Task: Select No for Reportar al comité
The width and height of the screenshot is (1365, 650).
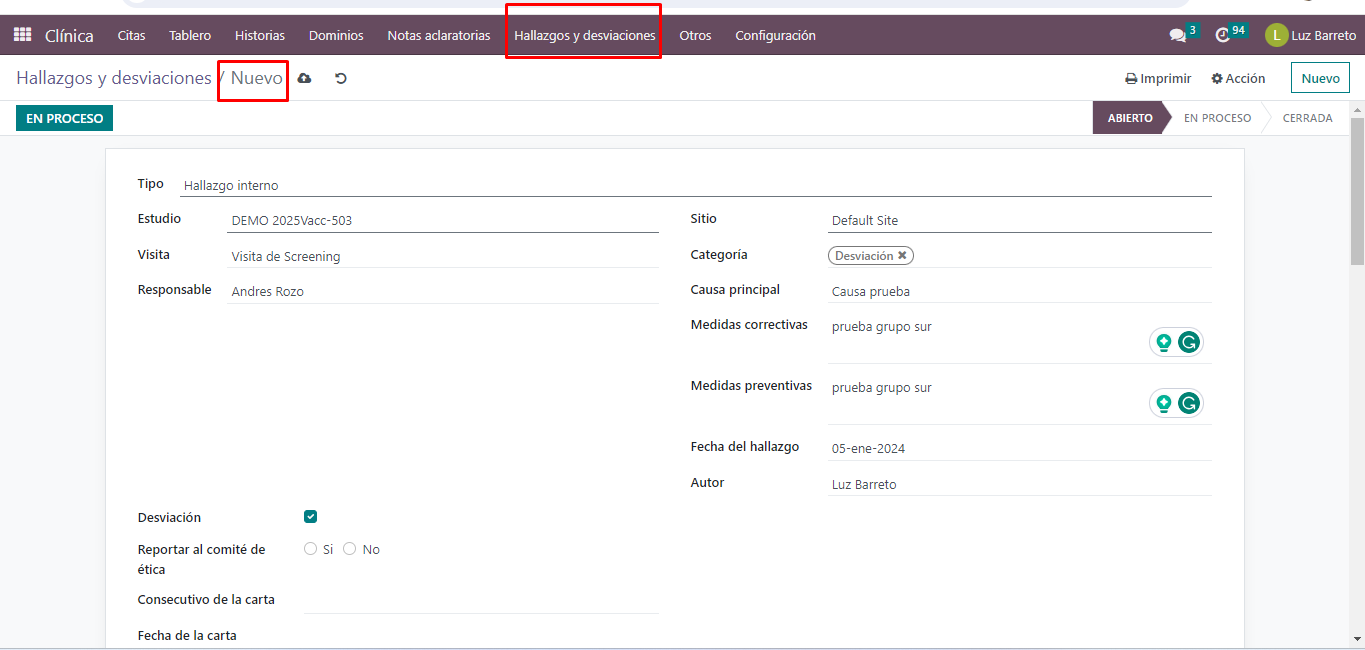Action: [x=350, y=549]
